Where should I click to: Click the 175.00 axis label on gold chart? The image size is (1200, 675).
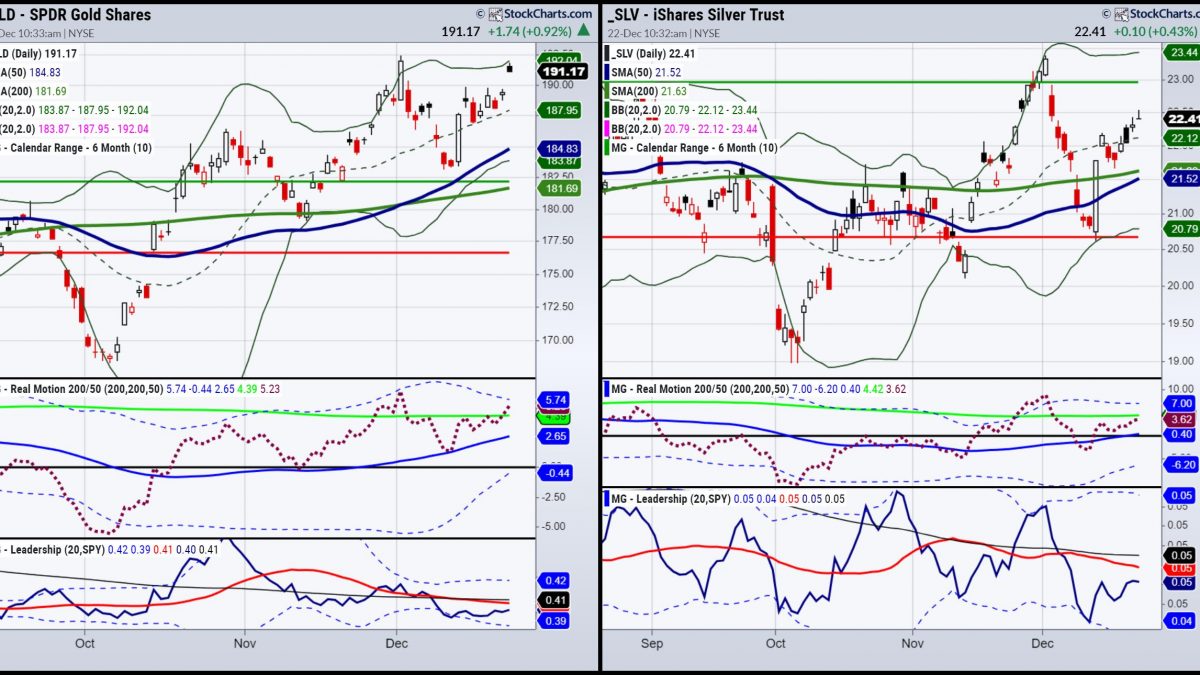(x=560, y=274)
